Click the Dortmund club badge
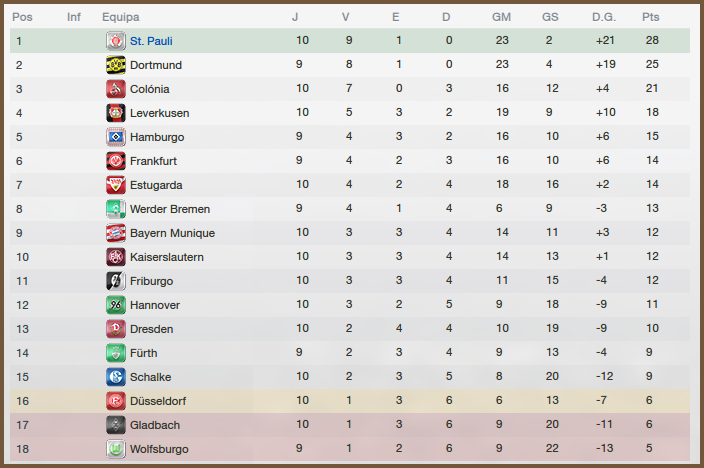 point(115,65)
